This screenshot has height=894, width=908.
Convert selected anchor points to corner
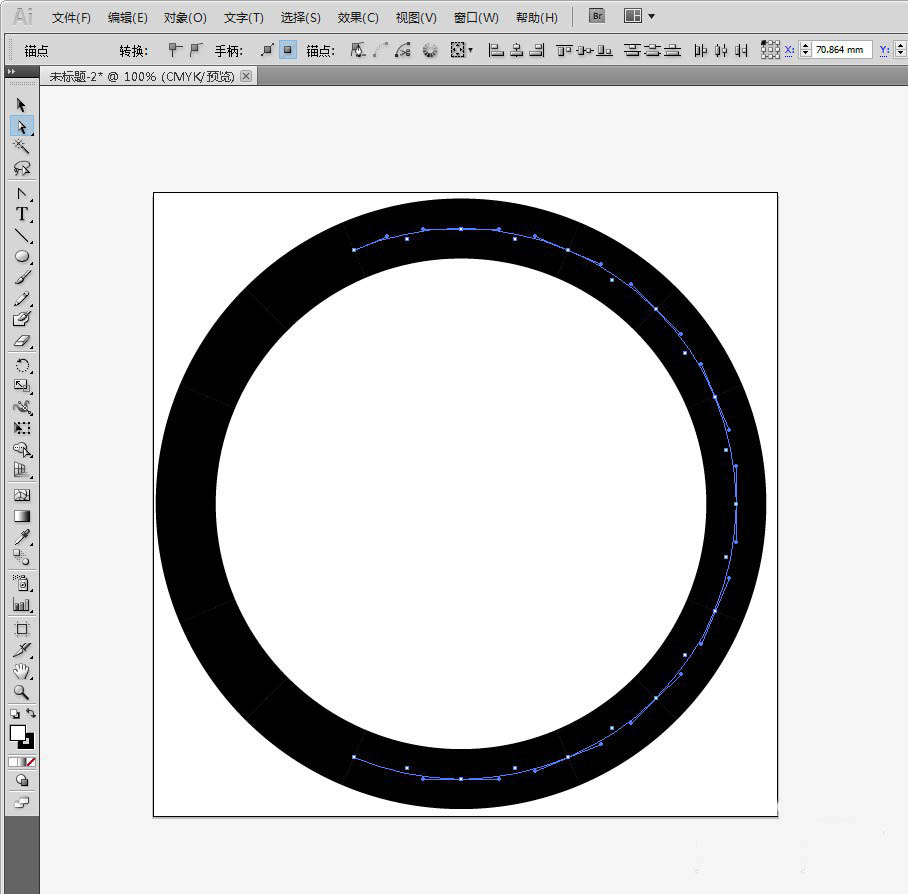point(174,50)
